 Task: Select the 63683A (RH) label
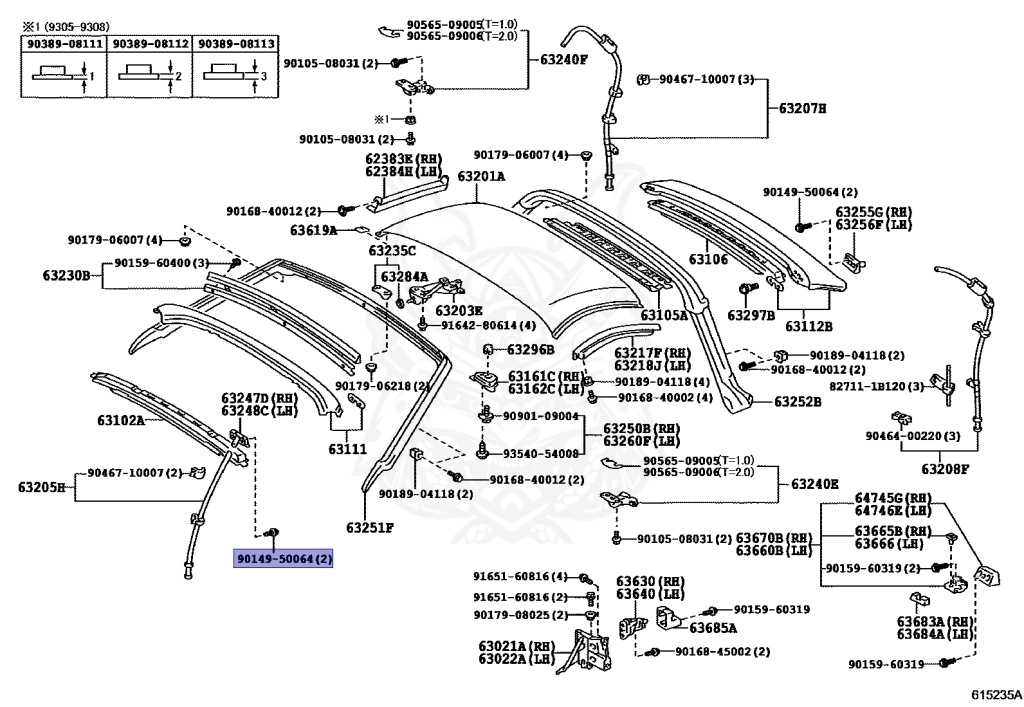pyautogui.click(x=935, y=621)
